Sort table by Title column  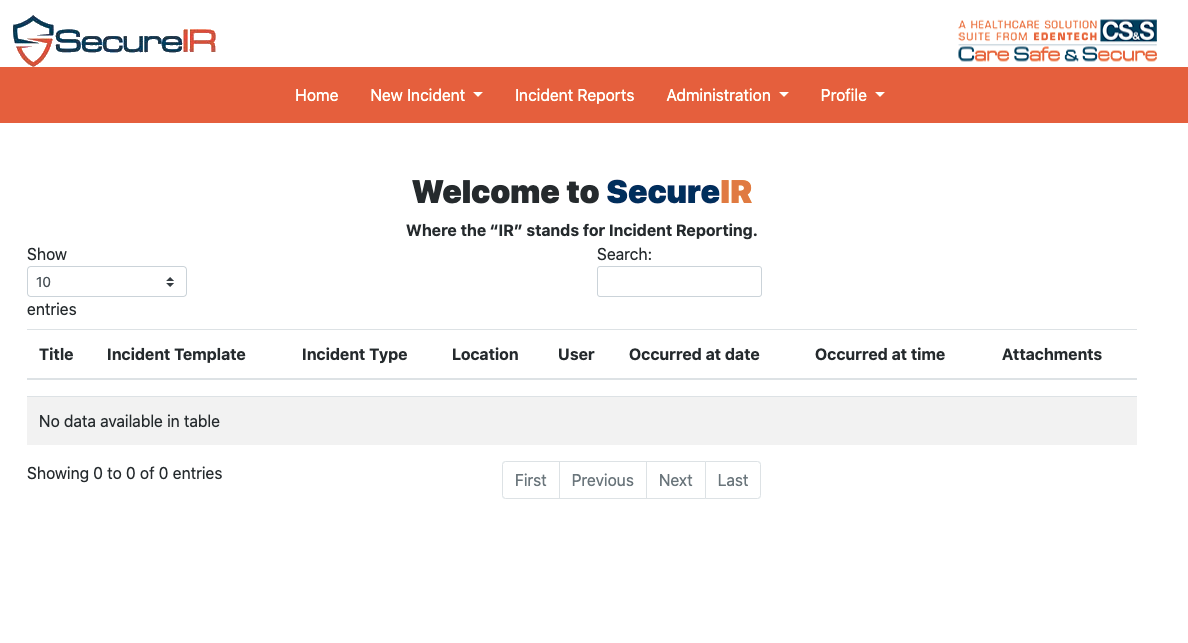tap(56, 354)
